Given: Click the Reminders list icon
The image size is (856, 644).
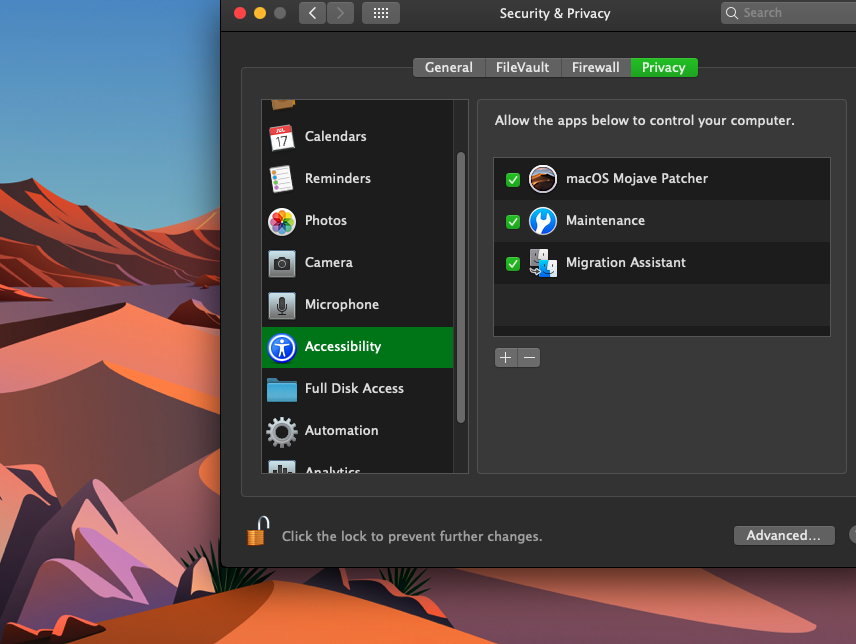Looking at the screenshot, I should pos(282,179).
